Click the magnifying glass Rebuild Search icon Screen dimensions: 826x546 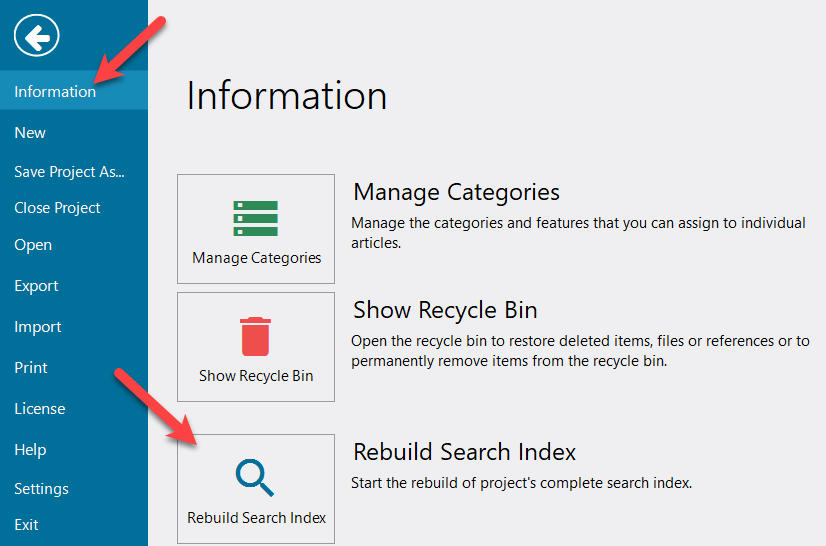[x=256, y=478]
